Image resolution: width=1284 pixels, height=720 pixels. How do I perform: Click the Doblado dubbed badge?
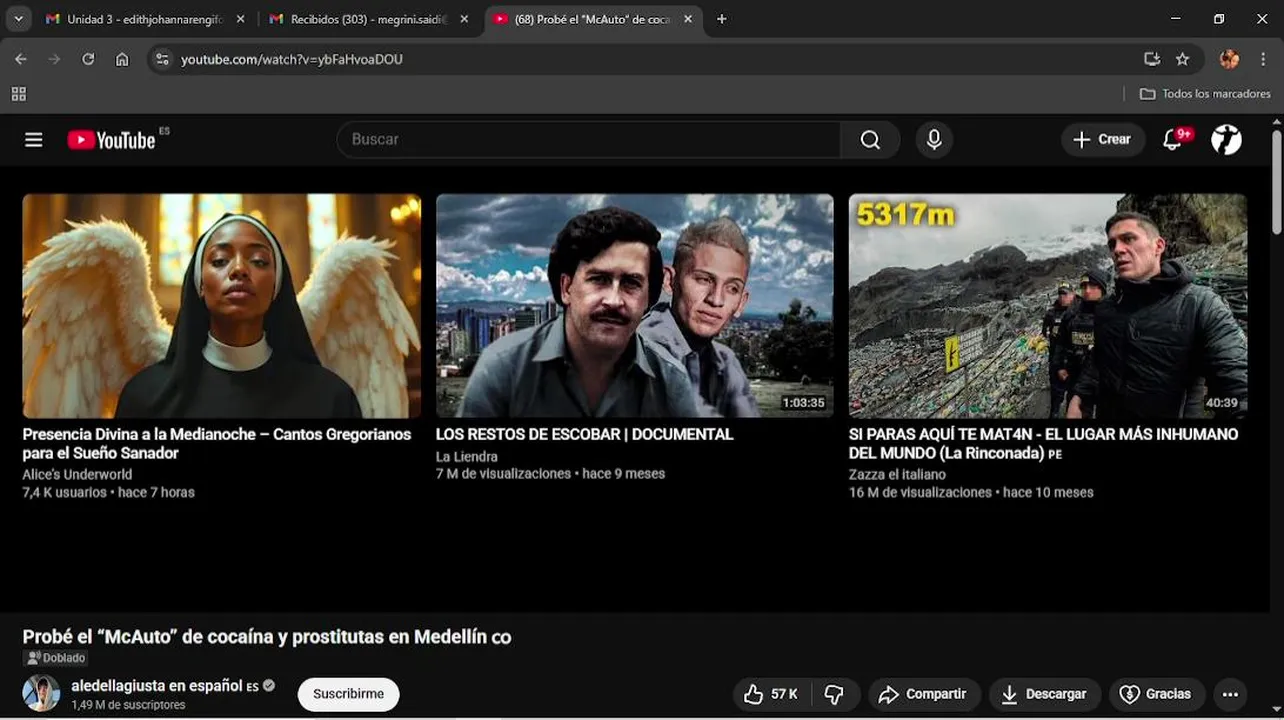click(x=56, y=658)
